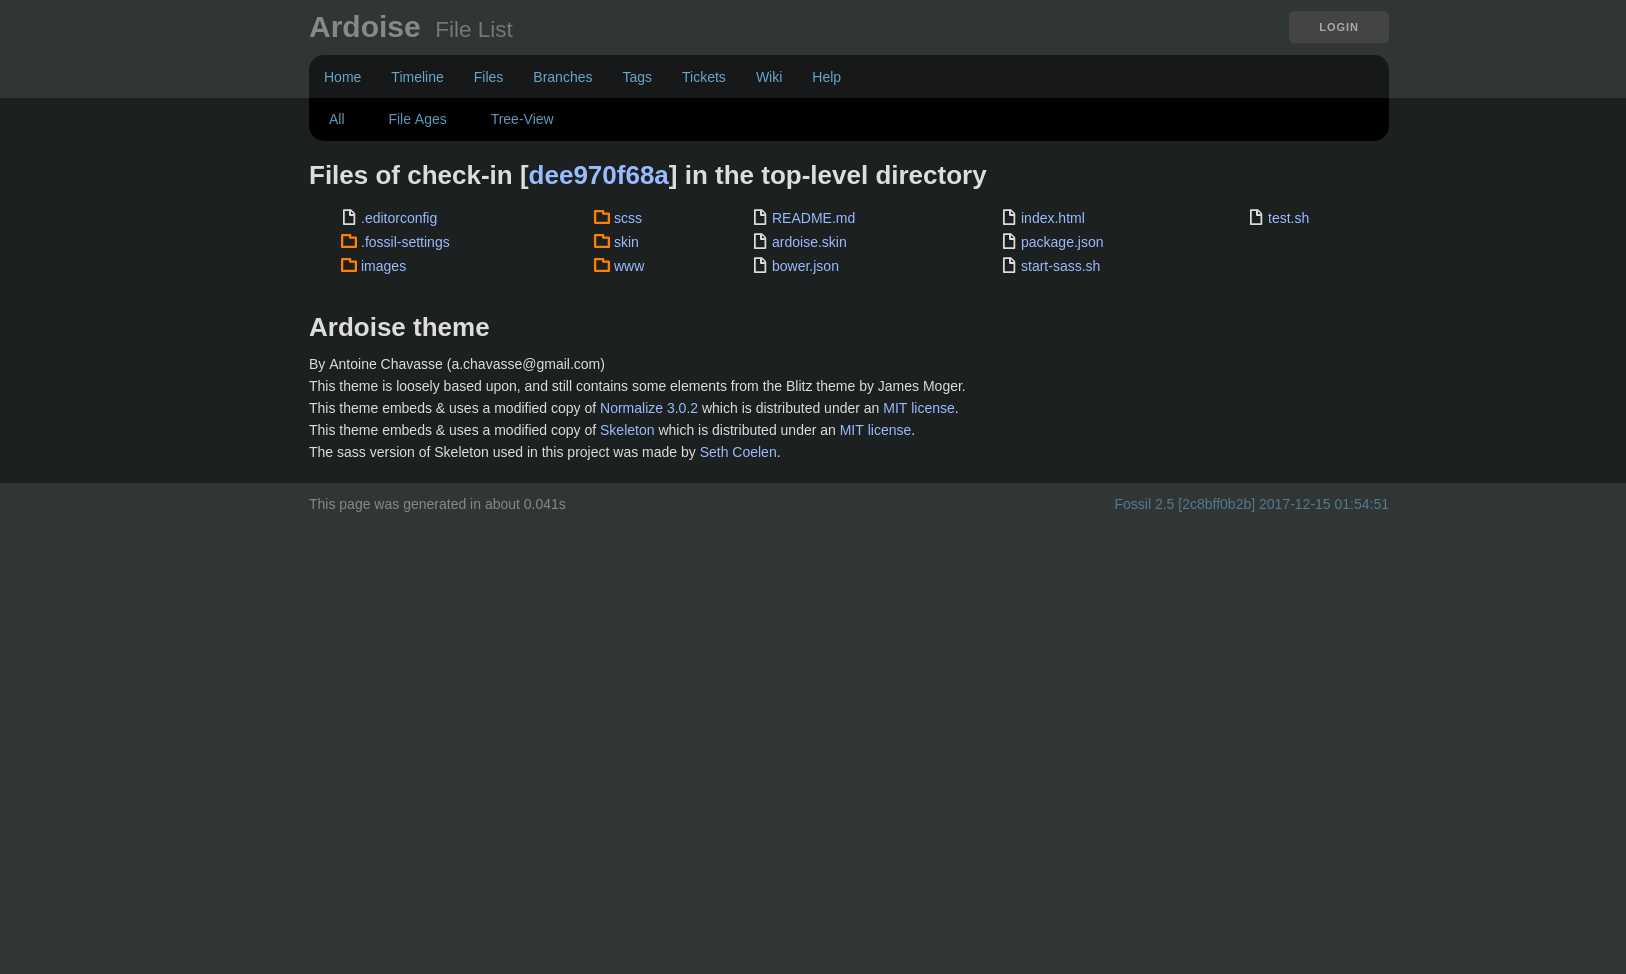Follow the Skeleton link
The width and height of the screenshot is (1626, 974).
tap(627, 430)
